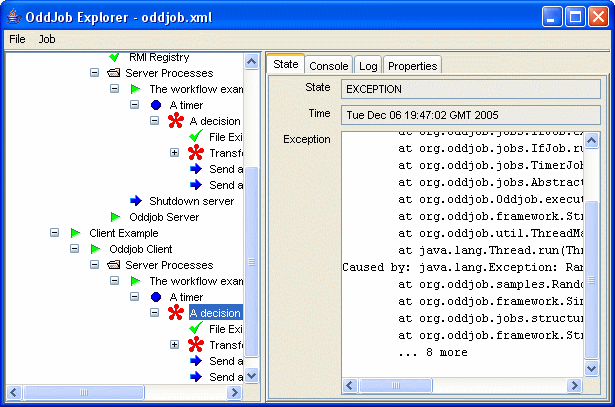The height and width of the screenshot is (407, 615).
Task: Select the Shutdown server tree item
Action: (x=190, y=201)
